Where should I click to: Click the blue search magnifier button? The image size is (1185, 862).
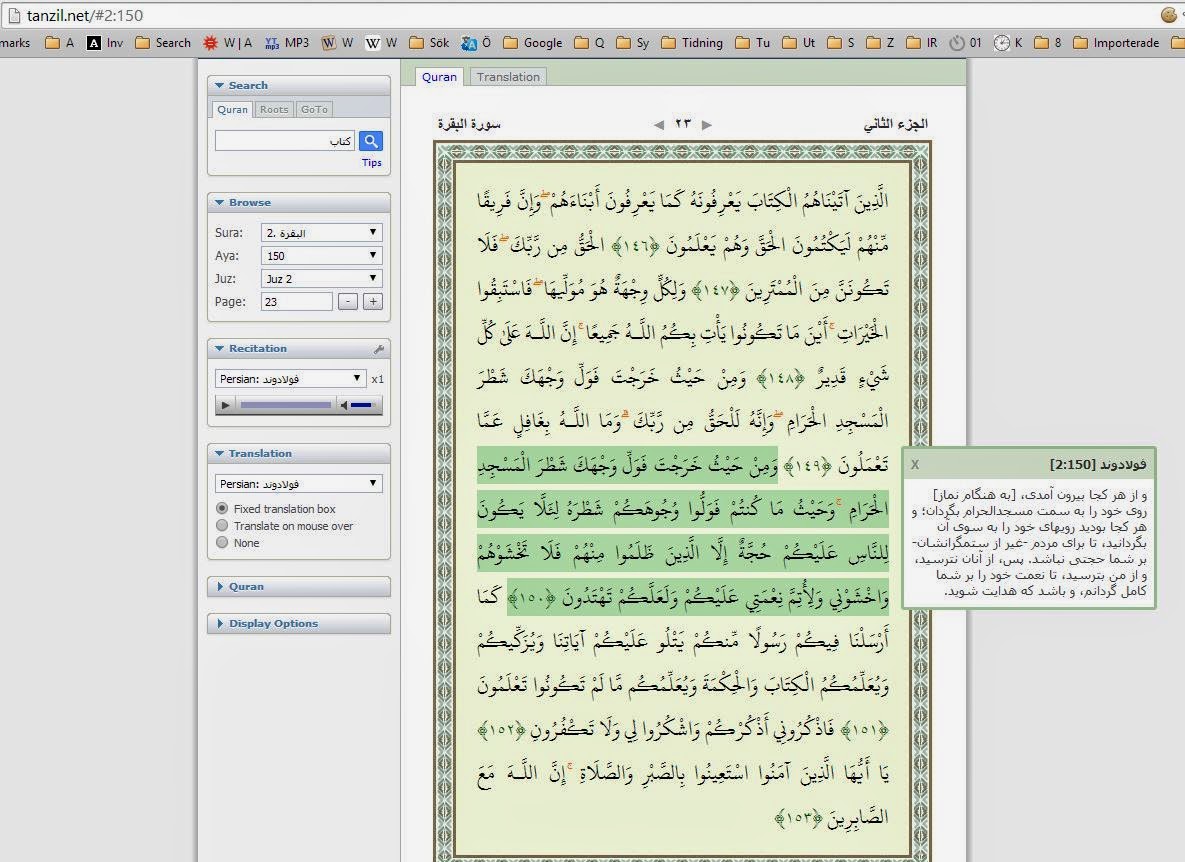[x=370, y=141]
